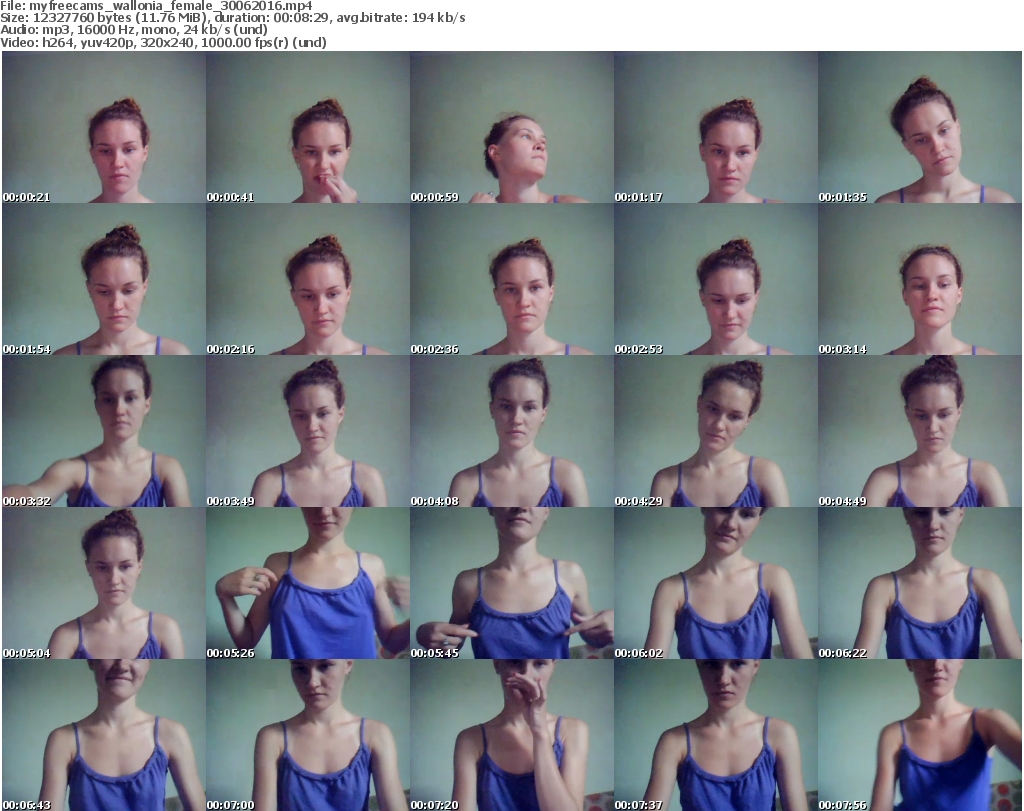Select the frame at 00:00:41
The image size is (1024, 811).
pos(307,127)
